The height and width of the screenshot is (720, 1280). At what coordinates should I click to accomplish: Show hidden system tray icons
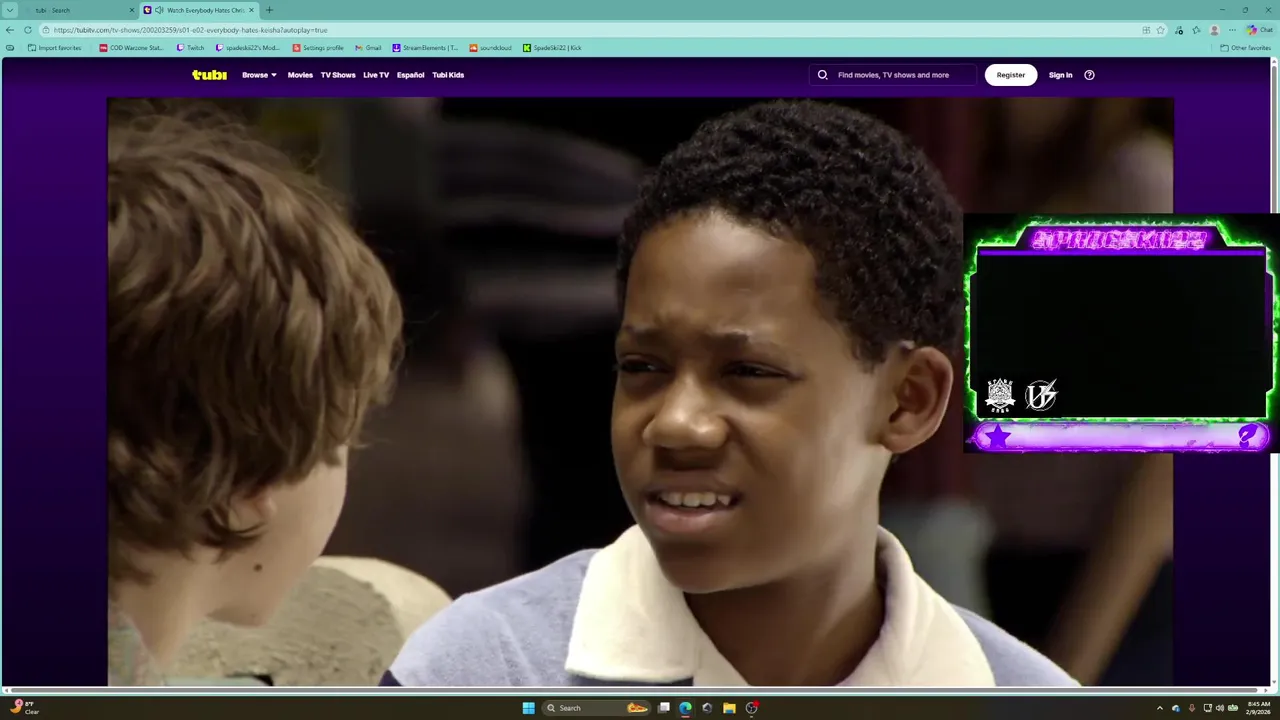(1160, 708)
